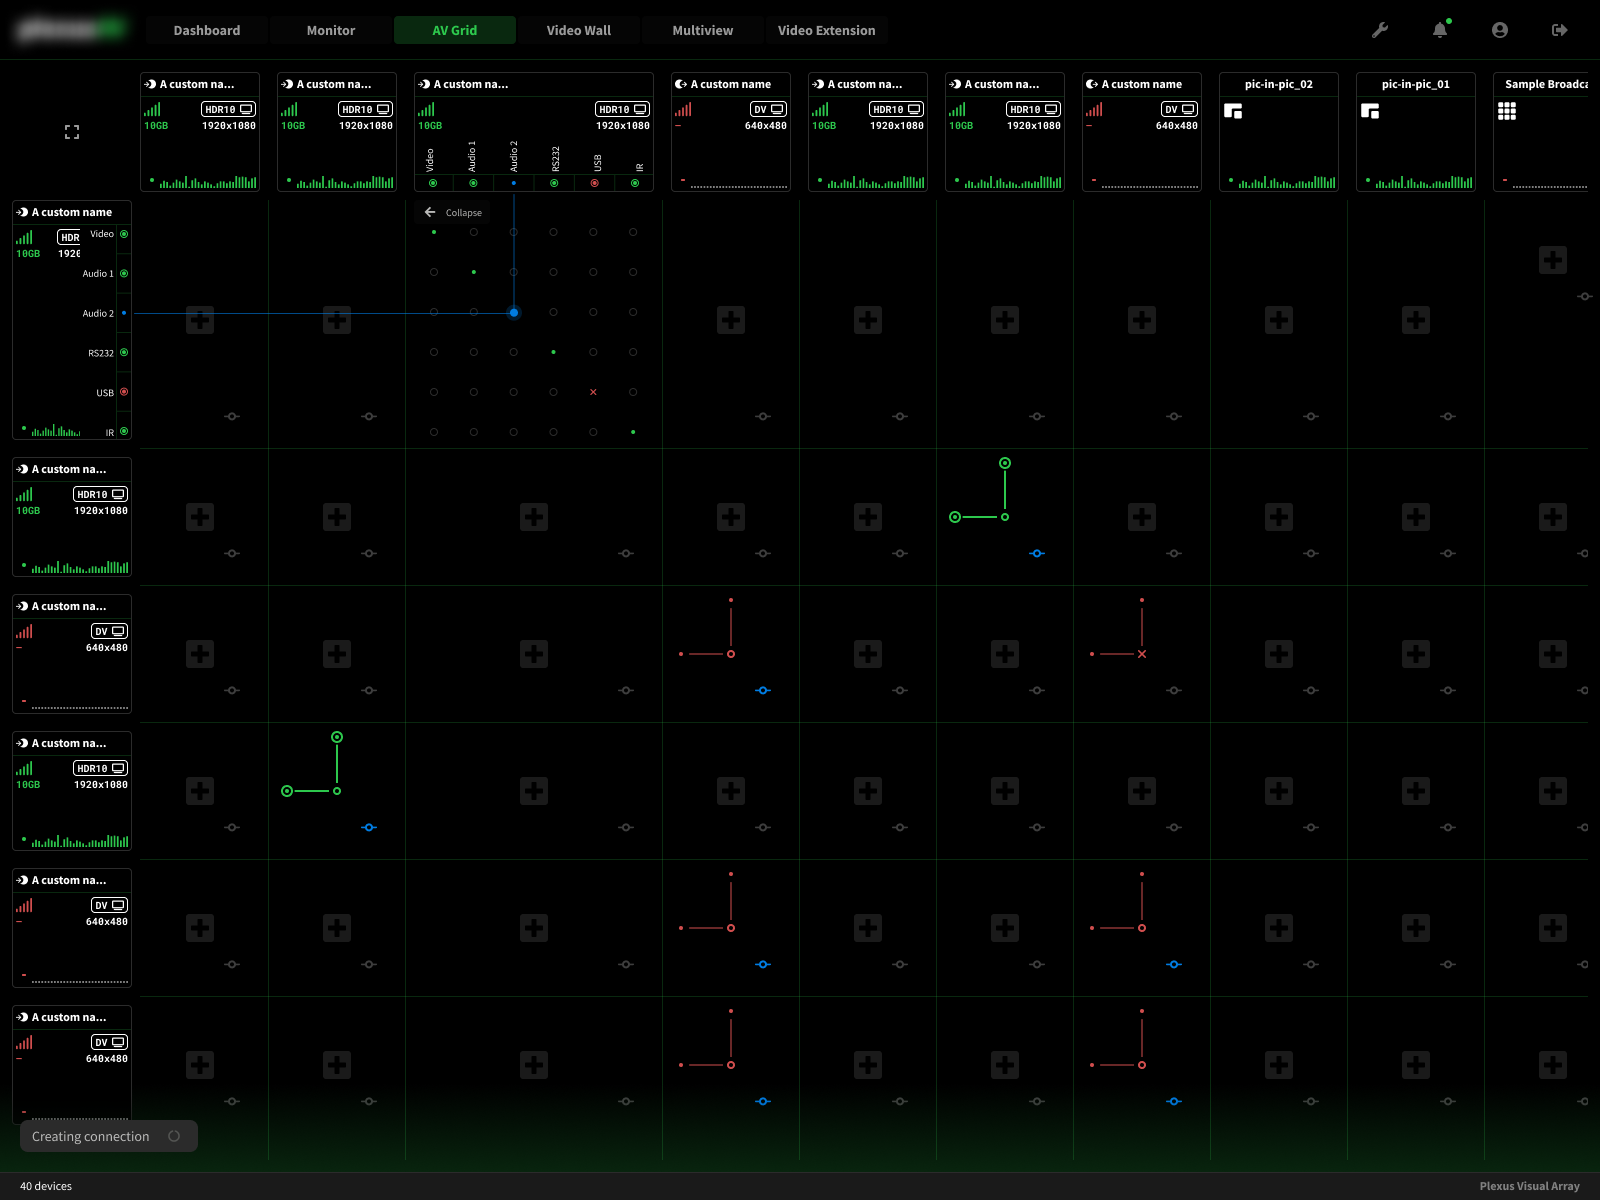Click the red X crosspoint at USB intersection
This screenshot has width=1600, height=1200.
(593, 392)
